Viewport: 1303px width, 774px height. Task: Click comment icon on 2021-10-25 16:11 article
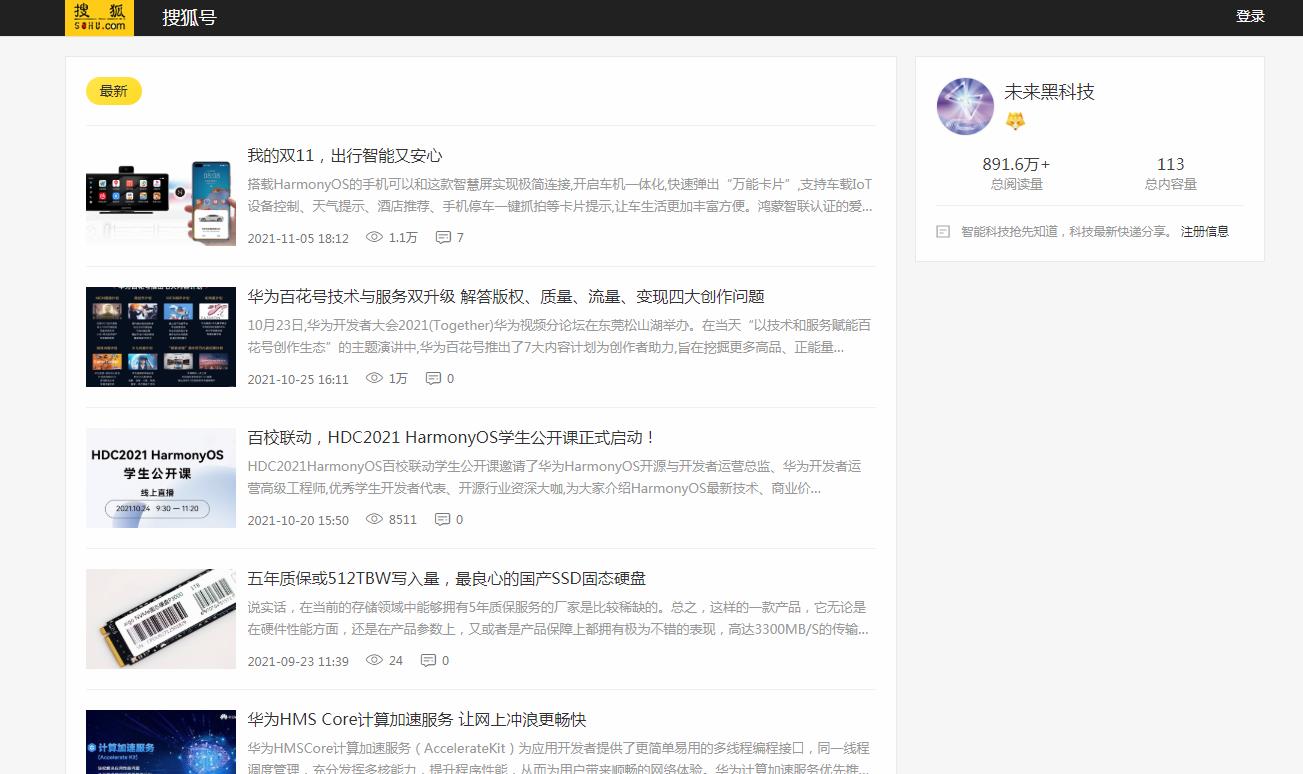point(433,379)
